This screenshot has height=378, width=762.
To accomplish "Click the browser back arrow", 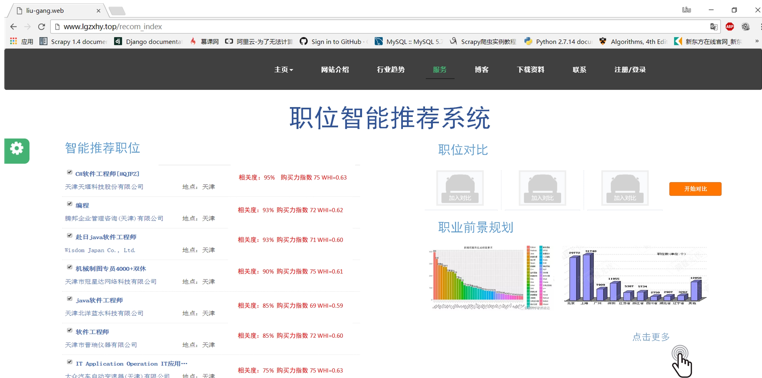I will [x=13, y=27].
